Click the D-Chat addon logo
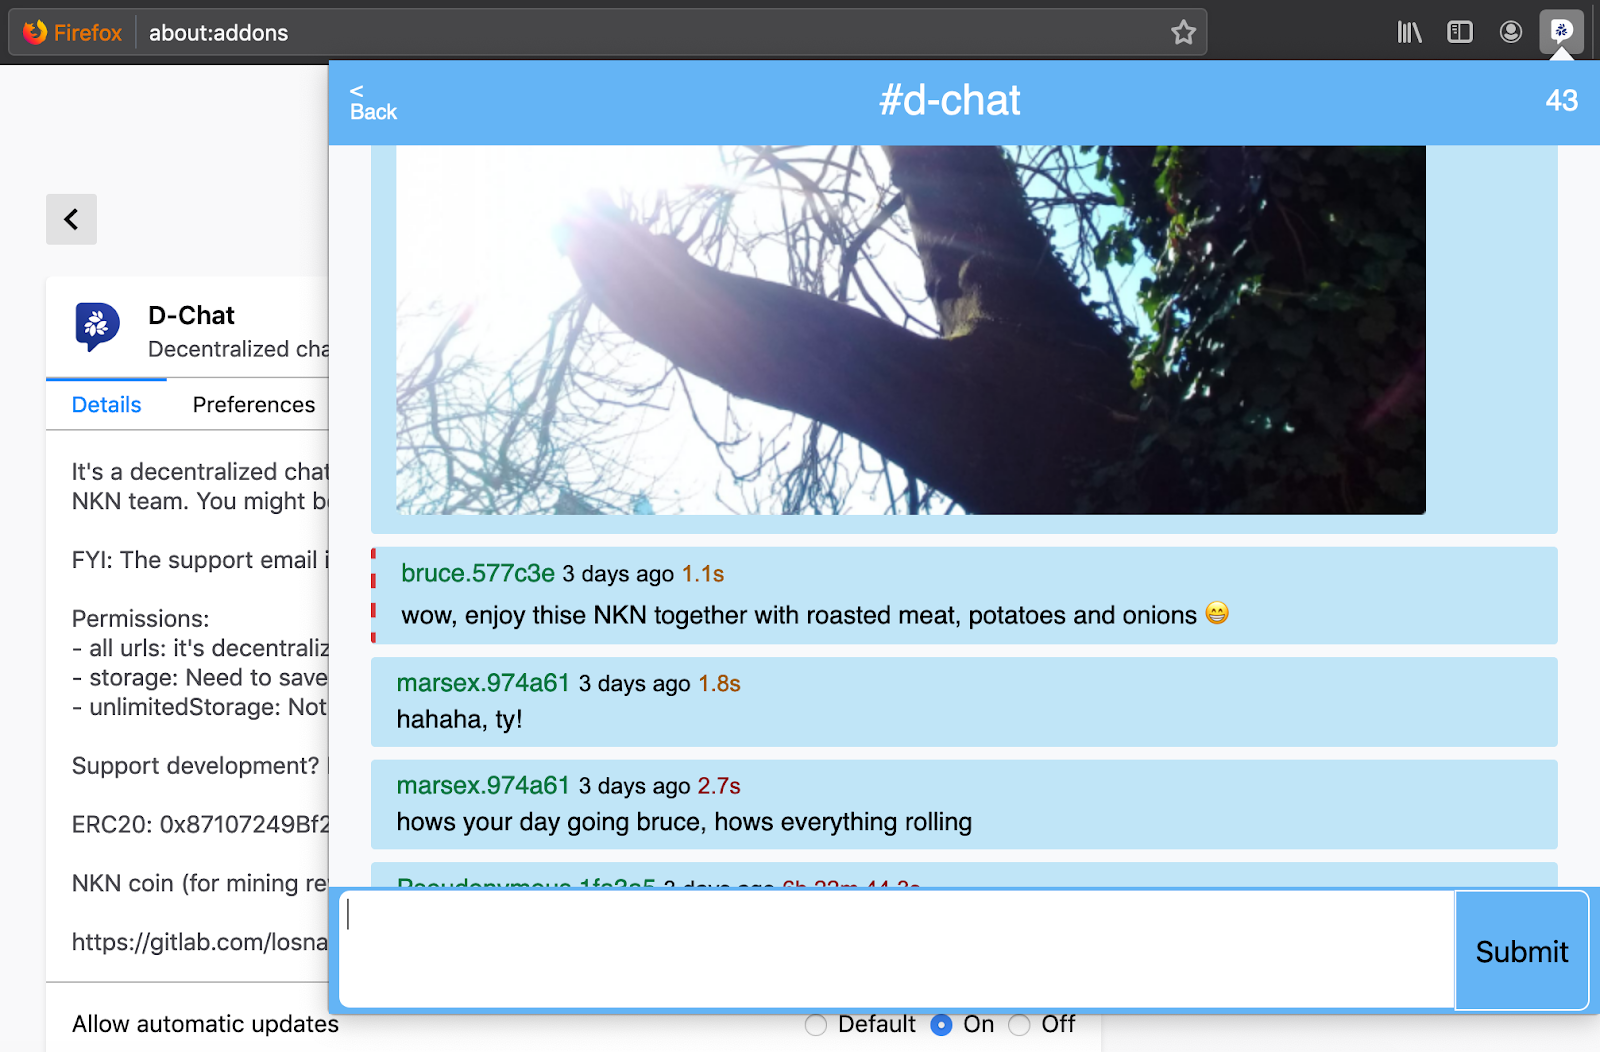The width and height of the screenshot is (1600, 1052). 97,326
